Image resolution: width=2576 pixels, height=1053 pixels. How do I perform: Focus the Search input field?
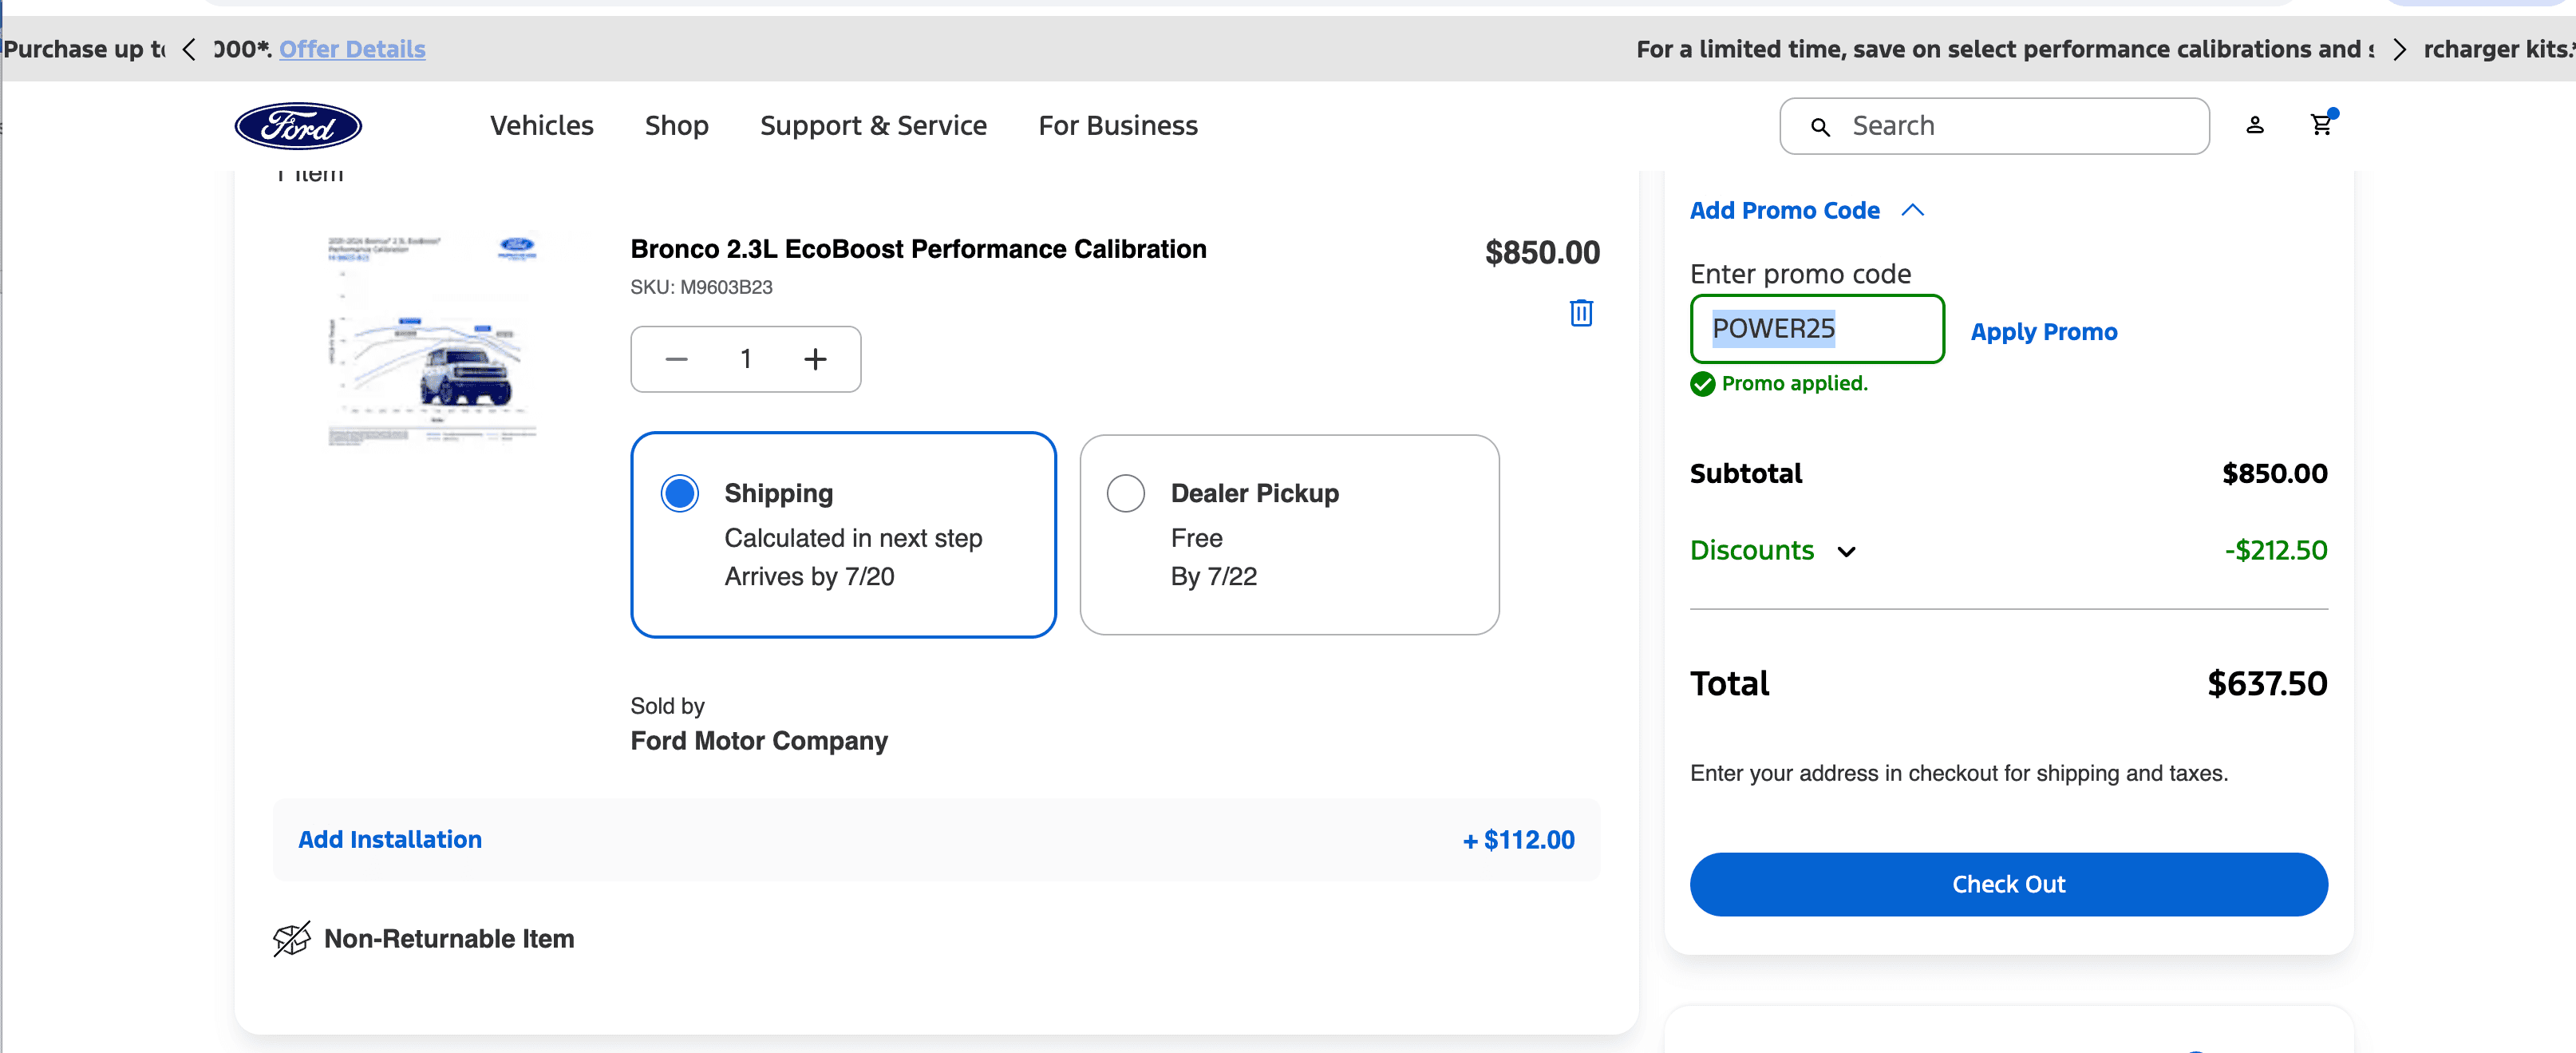pos(1995,126)
